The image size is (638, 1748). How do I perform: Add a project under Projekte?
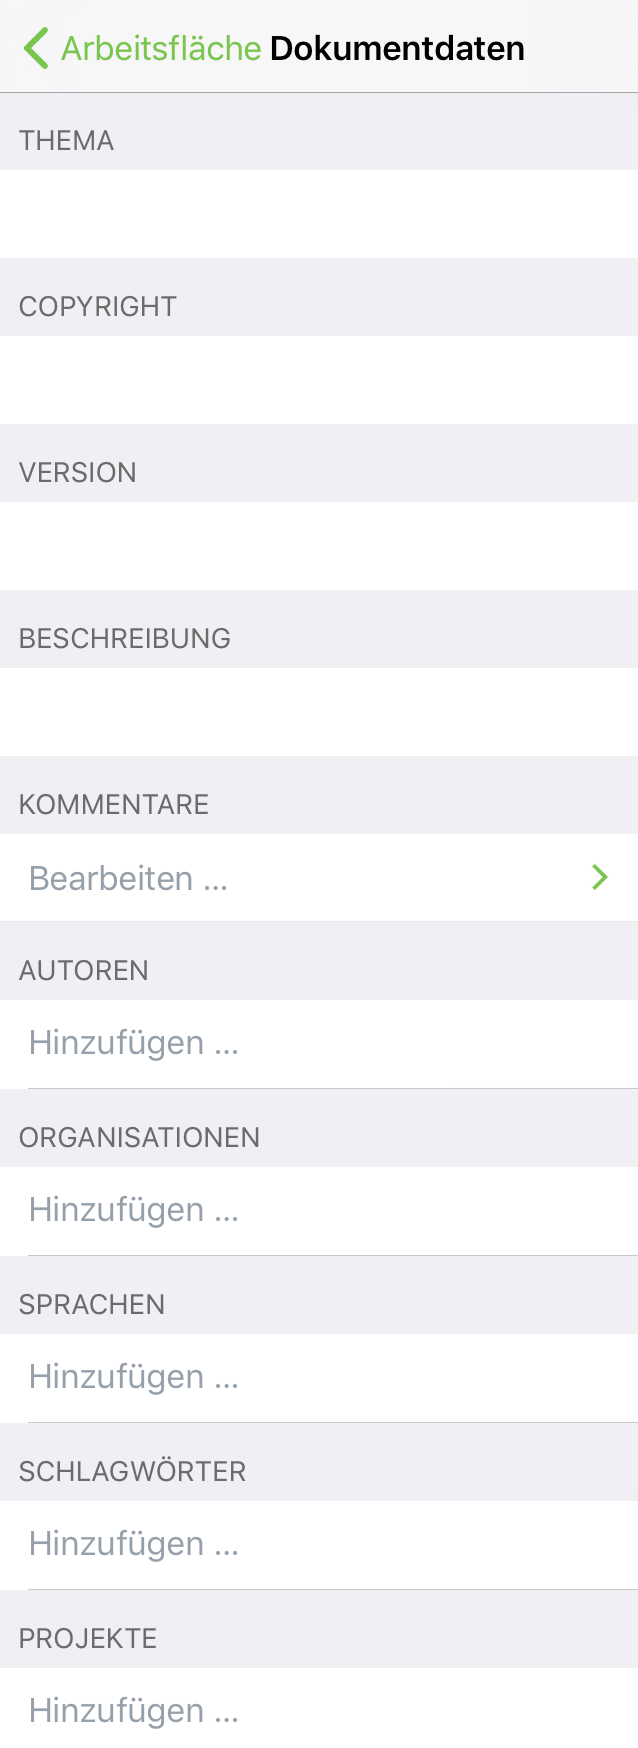coord(134,1711)
